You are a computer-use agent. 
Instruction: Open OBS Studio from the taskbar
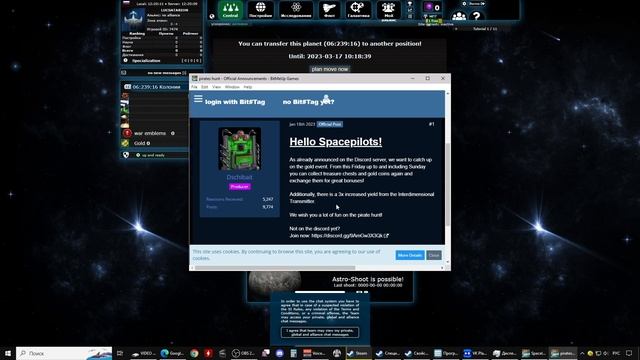point(243,353)
